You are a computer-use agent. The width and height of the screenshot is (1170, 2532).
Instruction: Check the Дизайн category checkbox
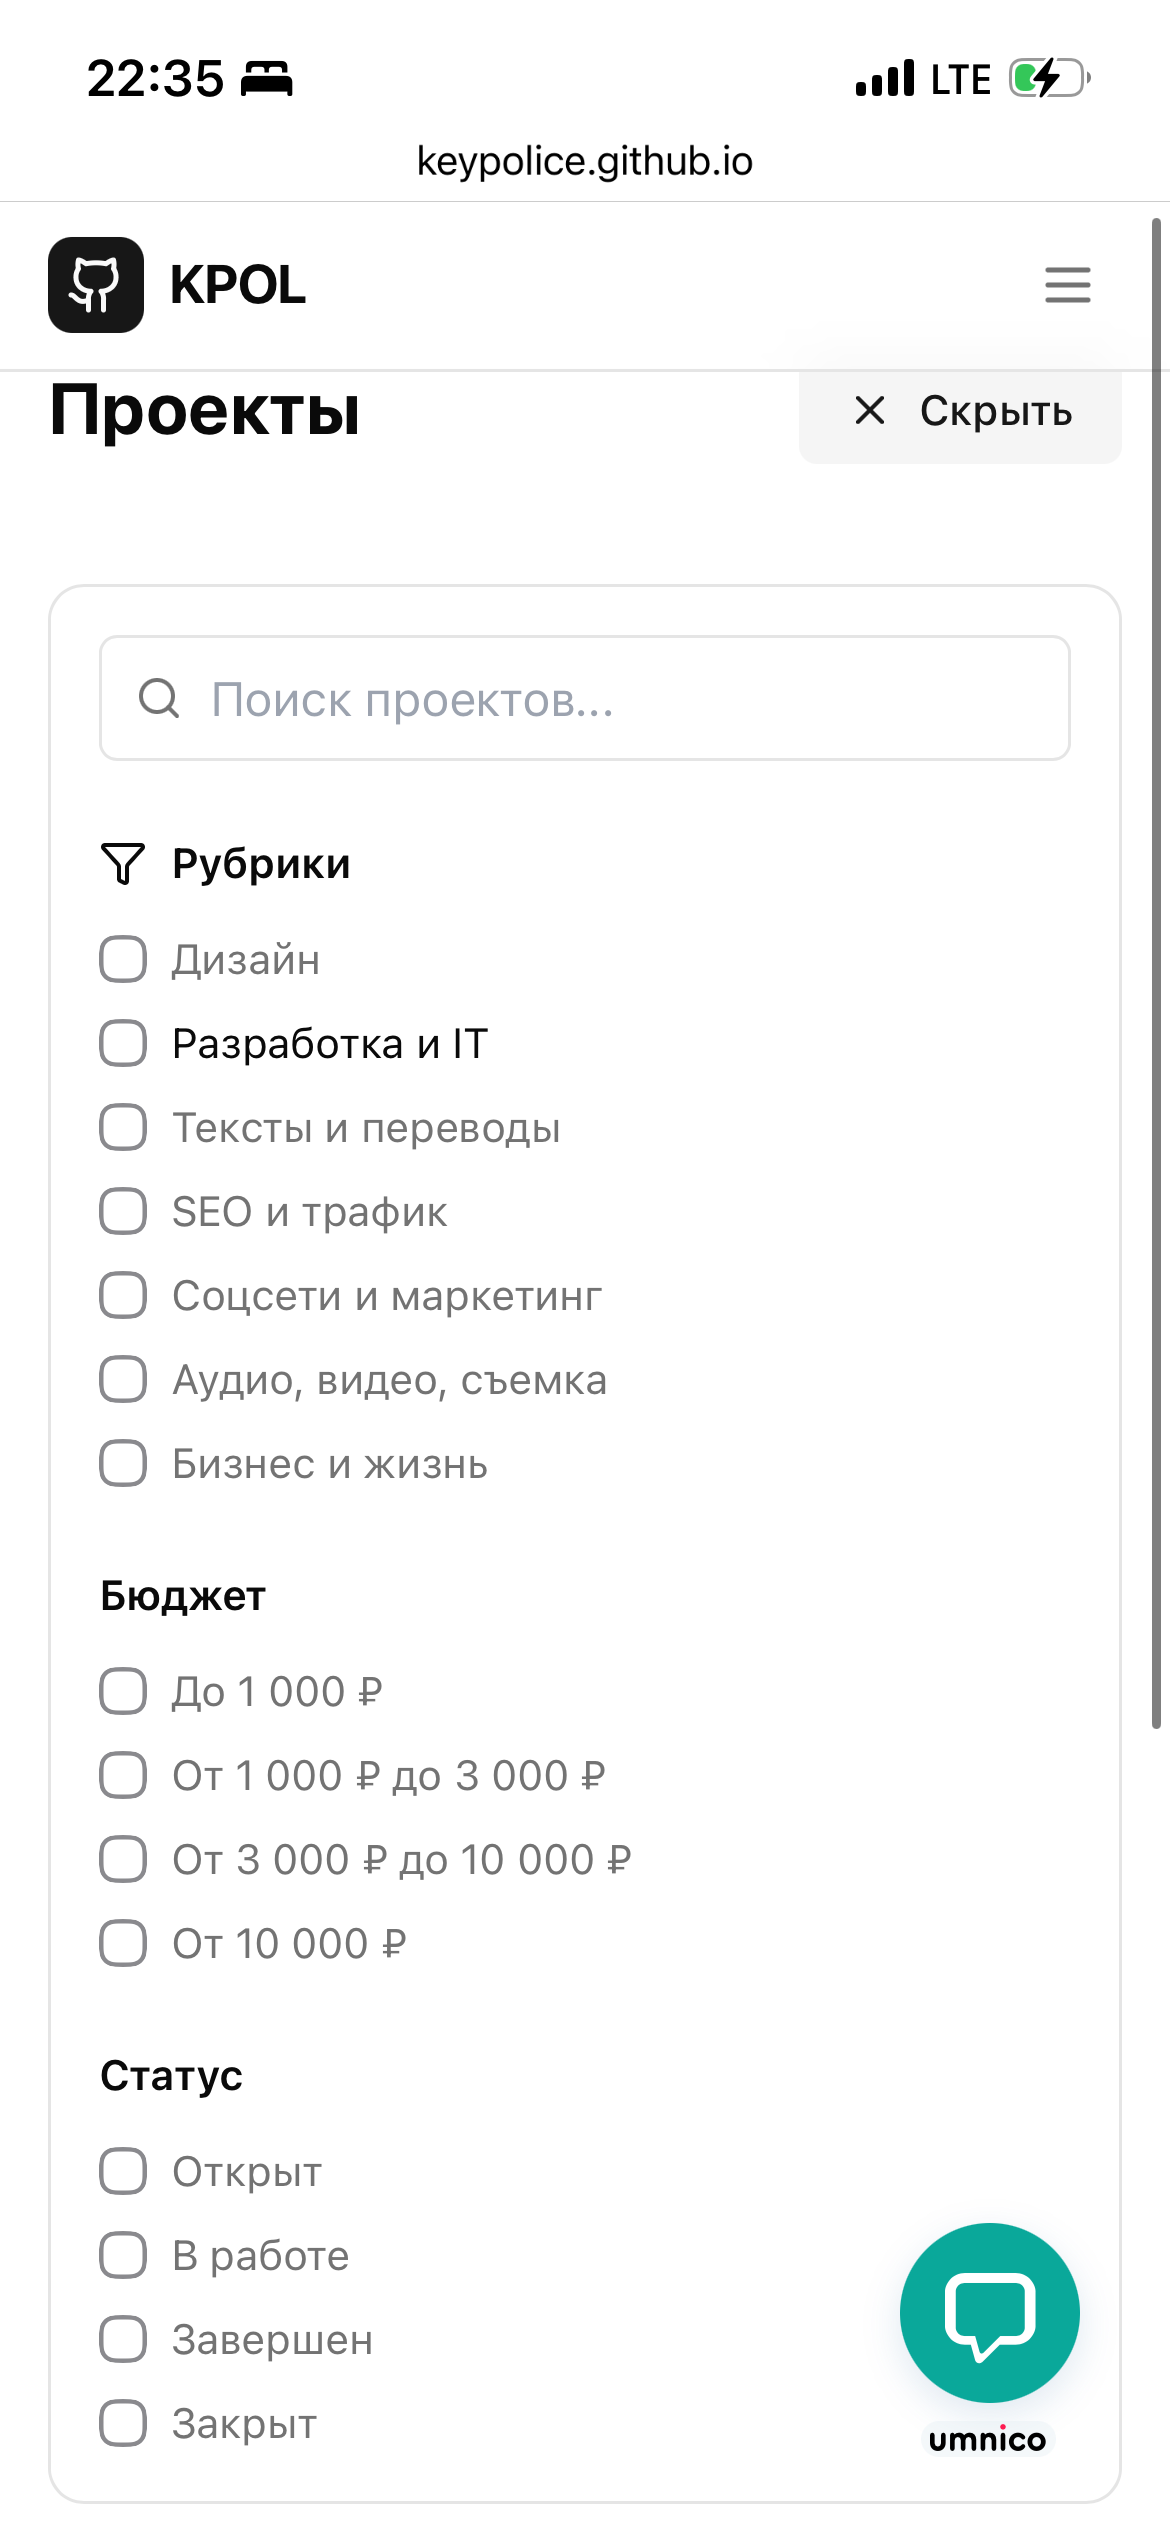click(121, 961)
